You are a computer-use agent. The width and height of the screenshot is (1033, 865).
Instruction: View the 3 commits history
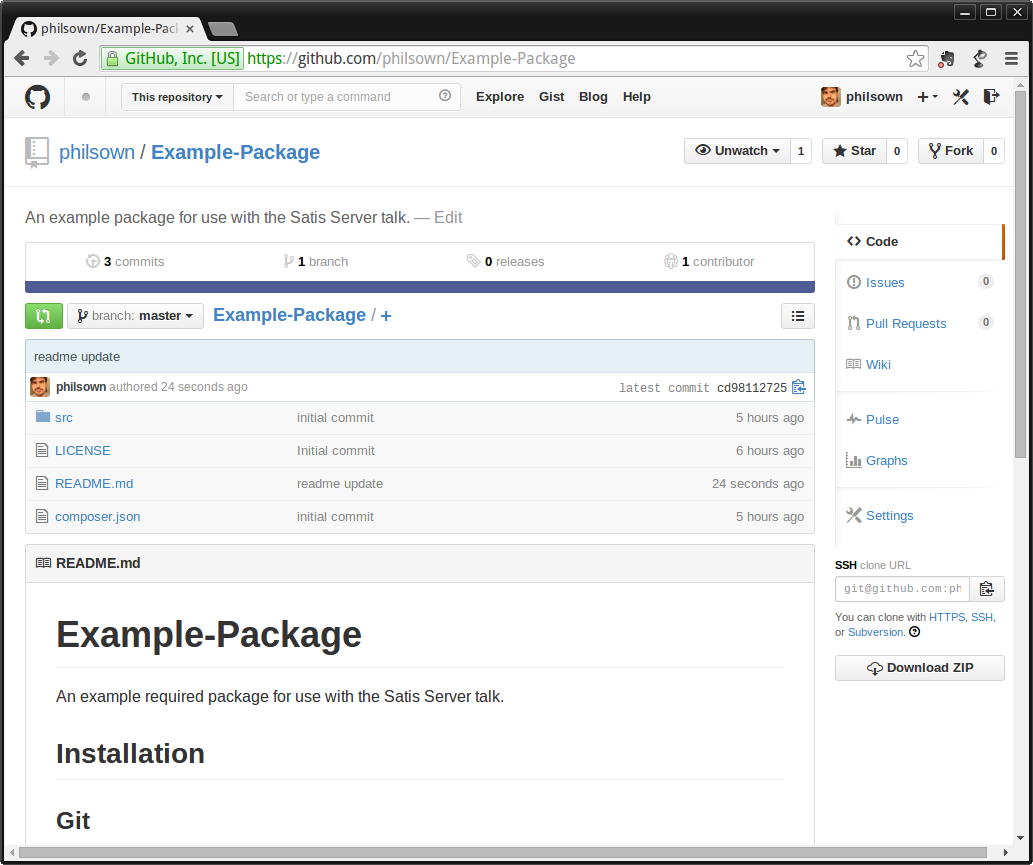click(125, 262)
